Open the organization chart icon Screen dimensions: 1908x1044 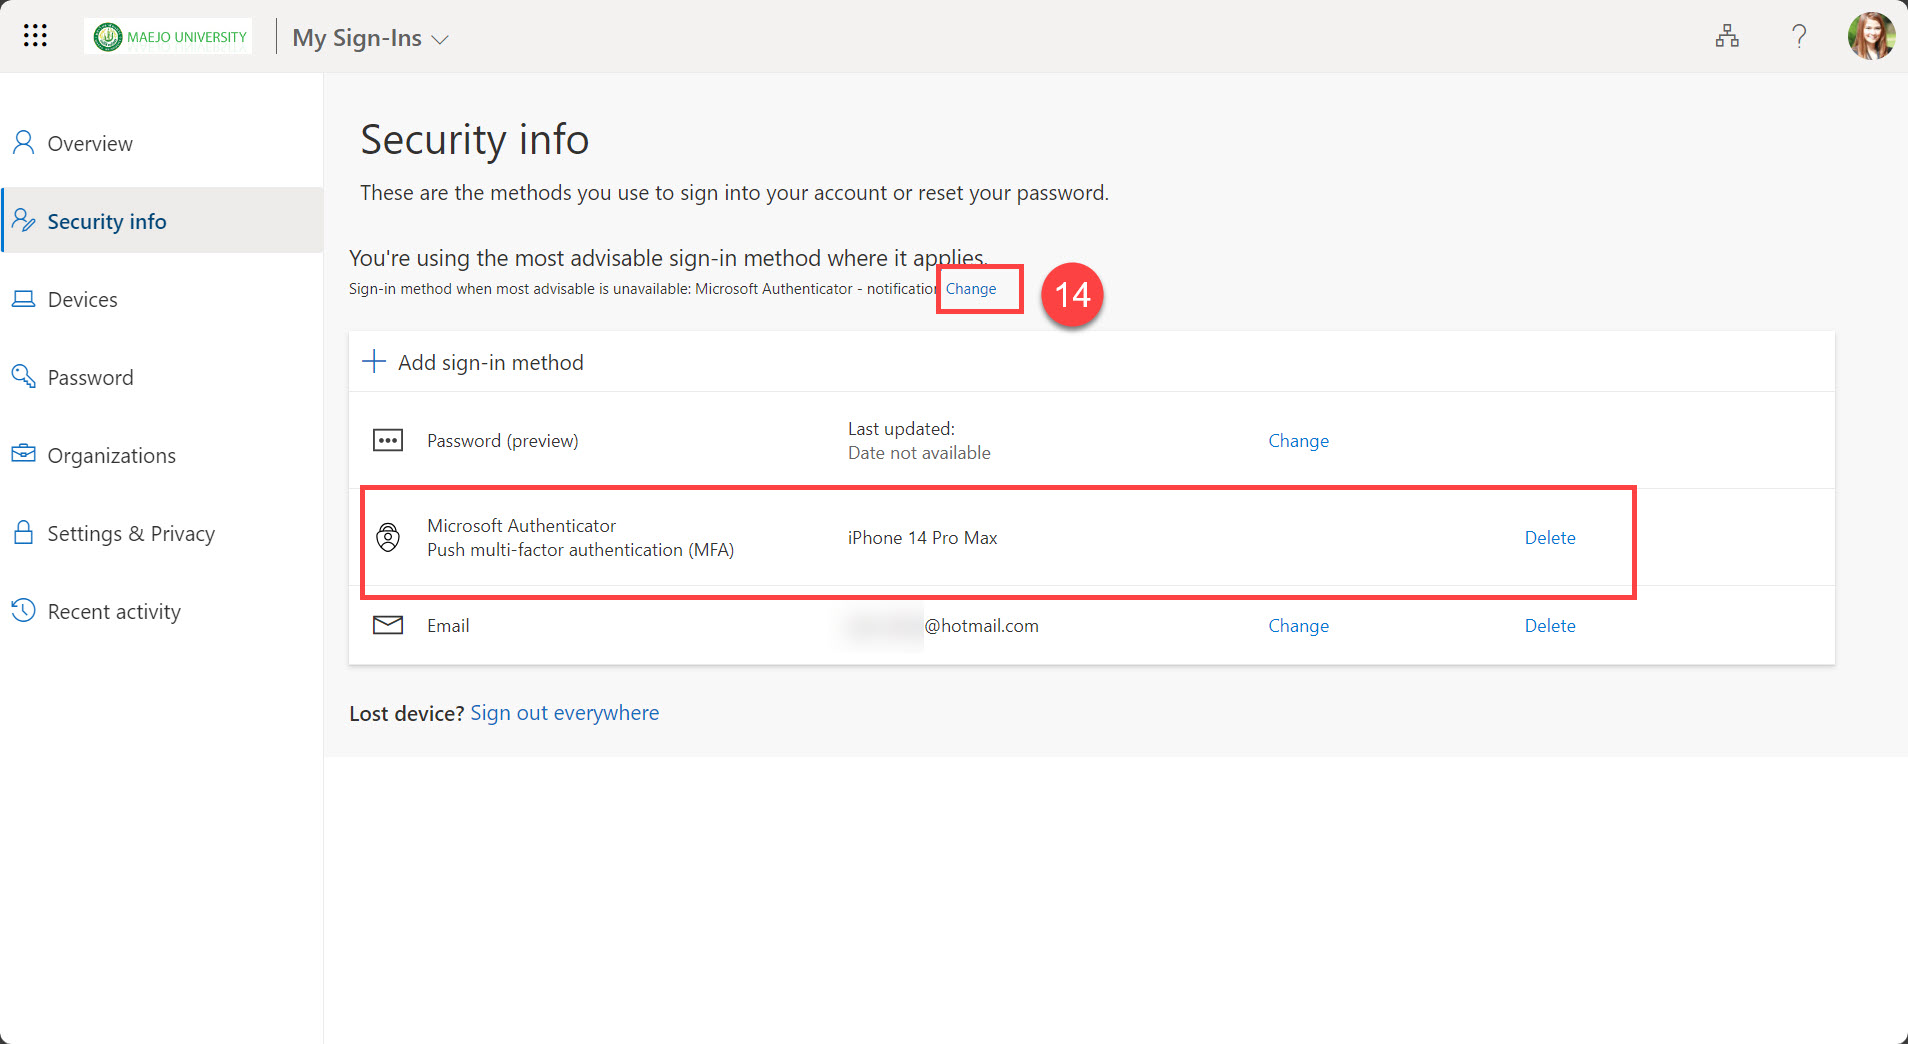click(x=1726, y=37)
